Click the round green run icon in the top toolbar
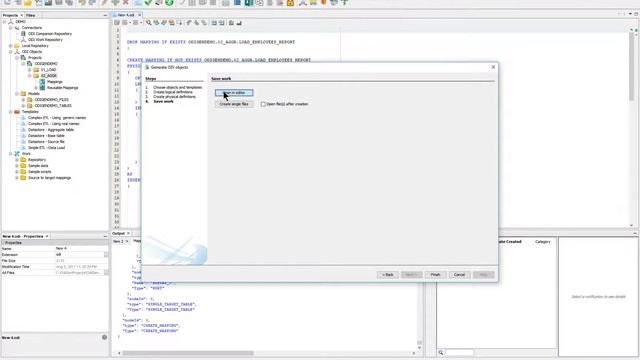 [169, 3]
